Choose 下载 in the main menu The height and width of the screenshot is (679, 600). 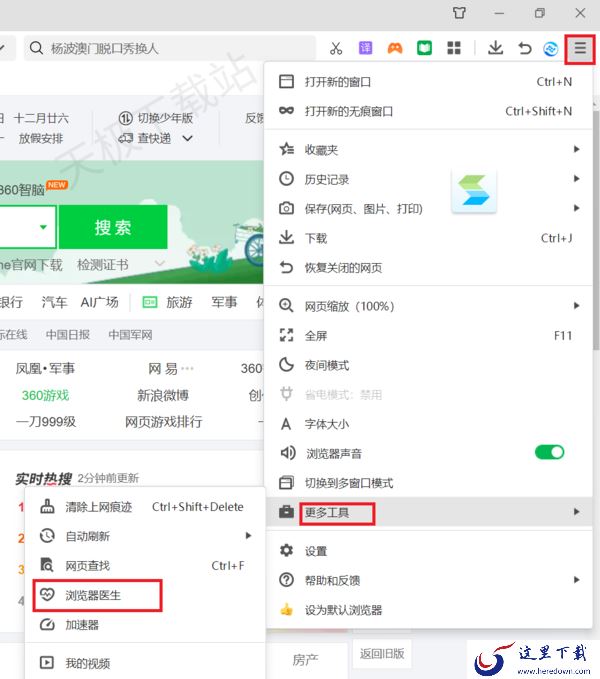click(428, 238)
